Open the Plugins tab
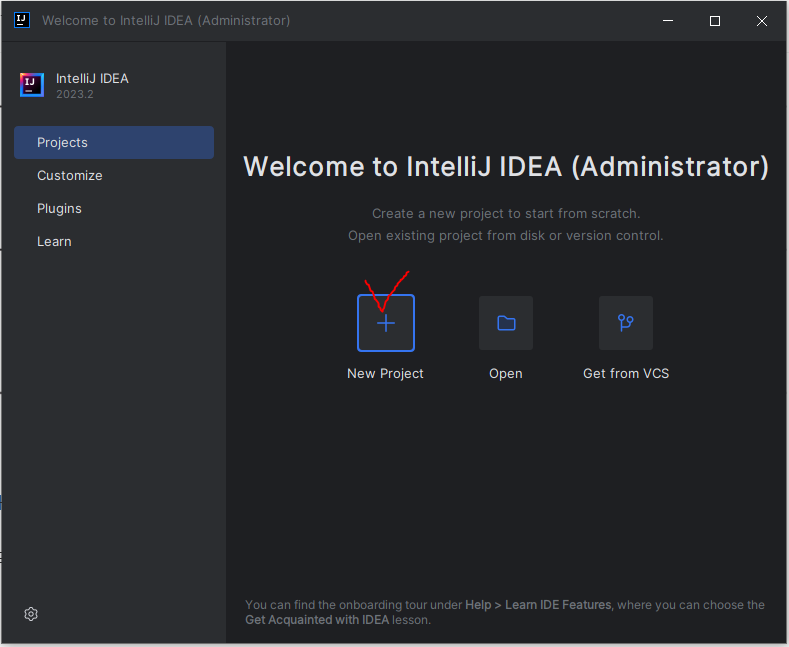 pyautogui.click(x=114, y=208)
